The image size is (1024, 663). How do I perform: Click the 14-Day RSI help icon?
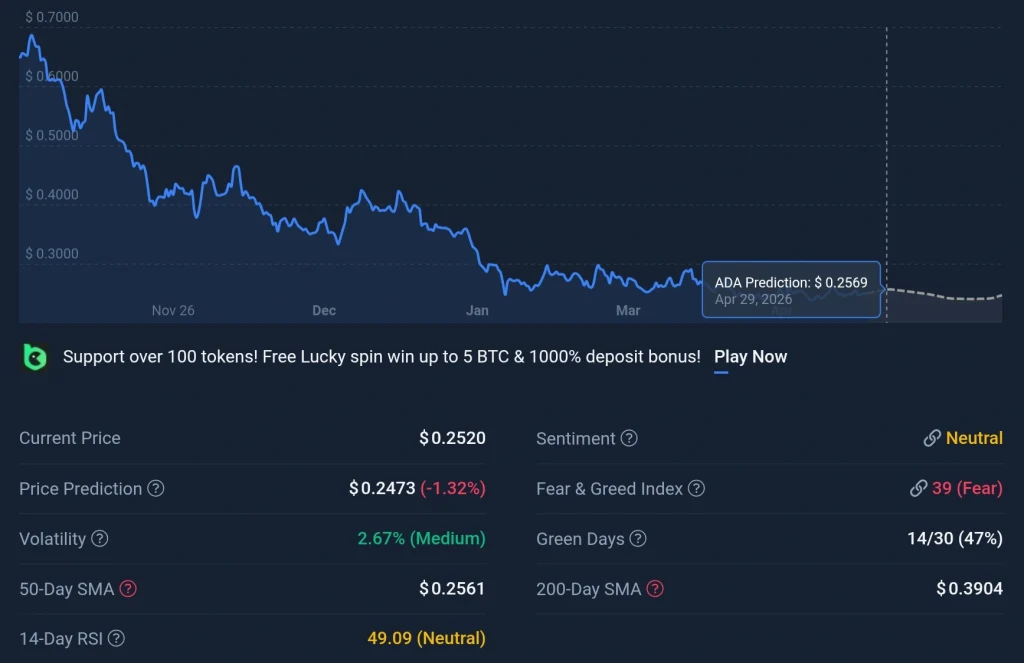click(116, 638)
